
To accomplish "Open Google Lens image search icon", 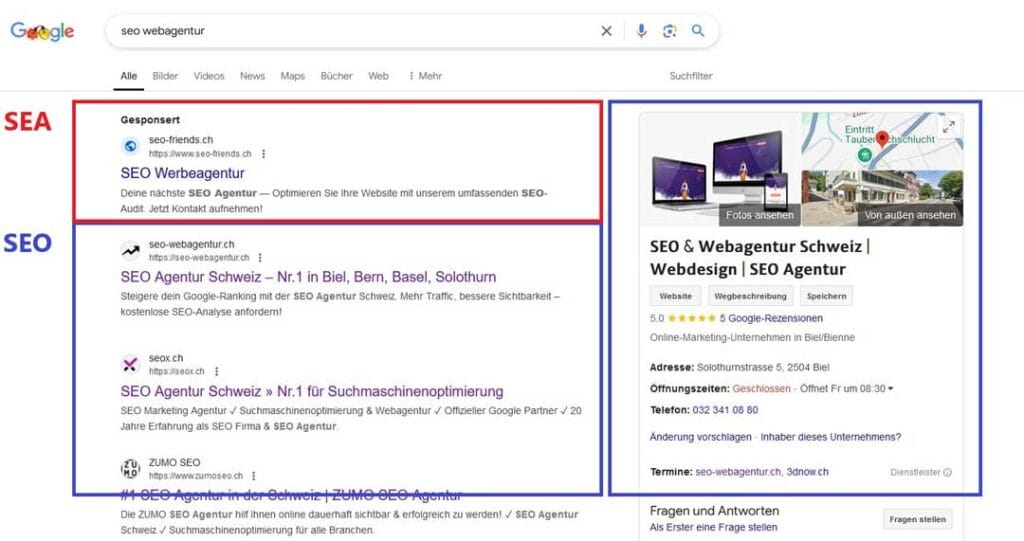I will pyautogui.click(x=669, y=31).
